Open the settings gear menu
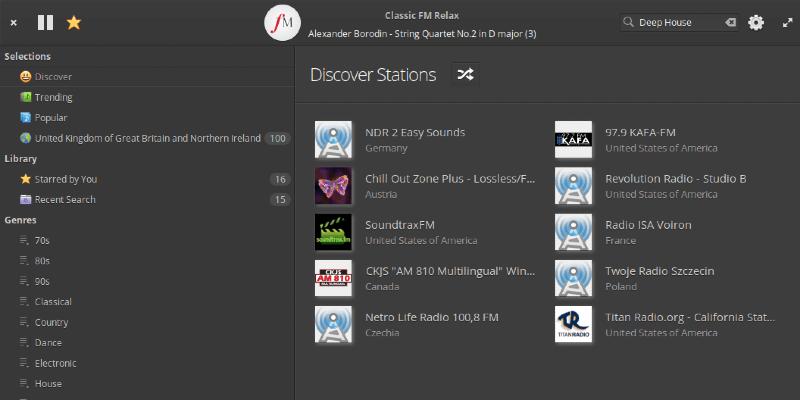Screen dimensions: 800x400 coord(756,22)
